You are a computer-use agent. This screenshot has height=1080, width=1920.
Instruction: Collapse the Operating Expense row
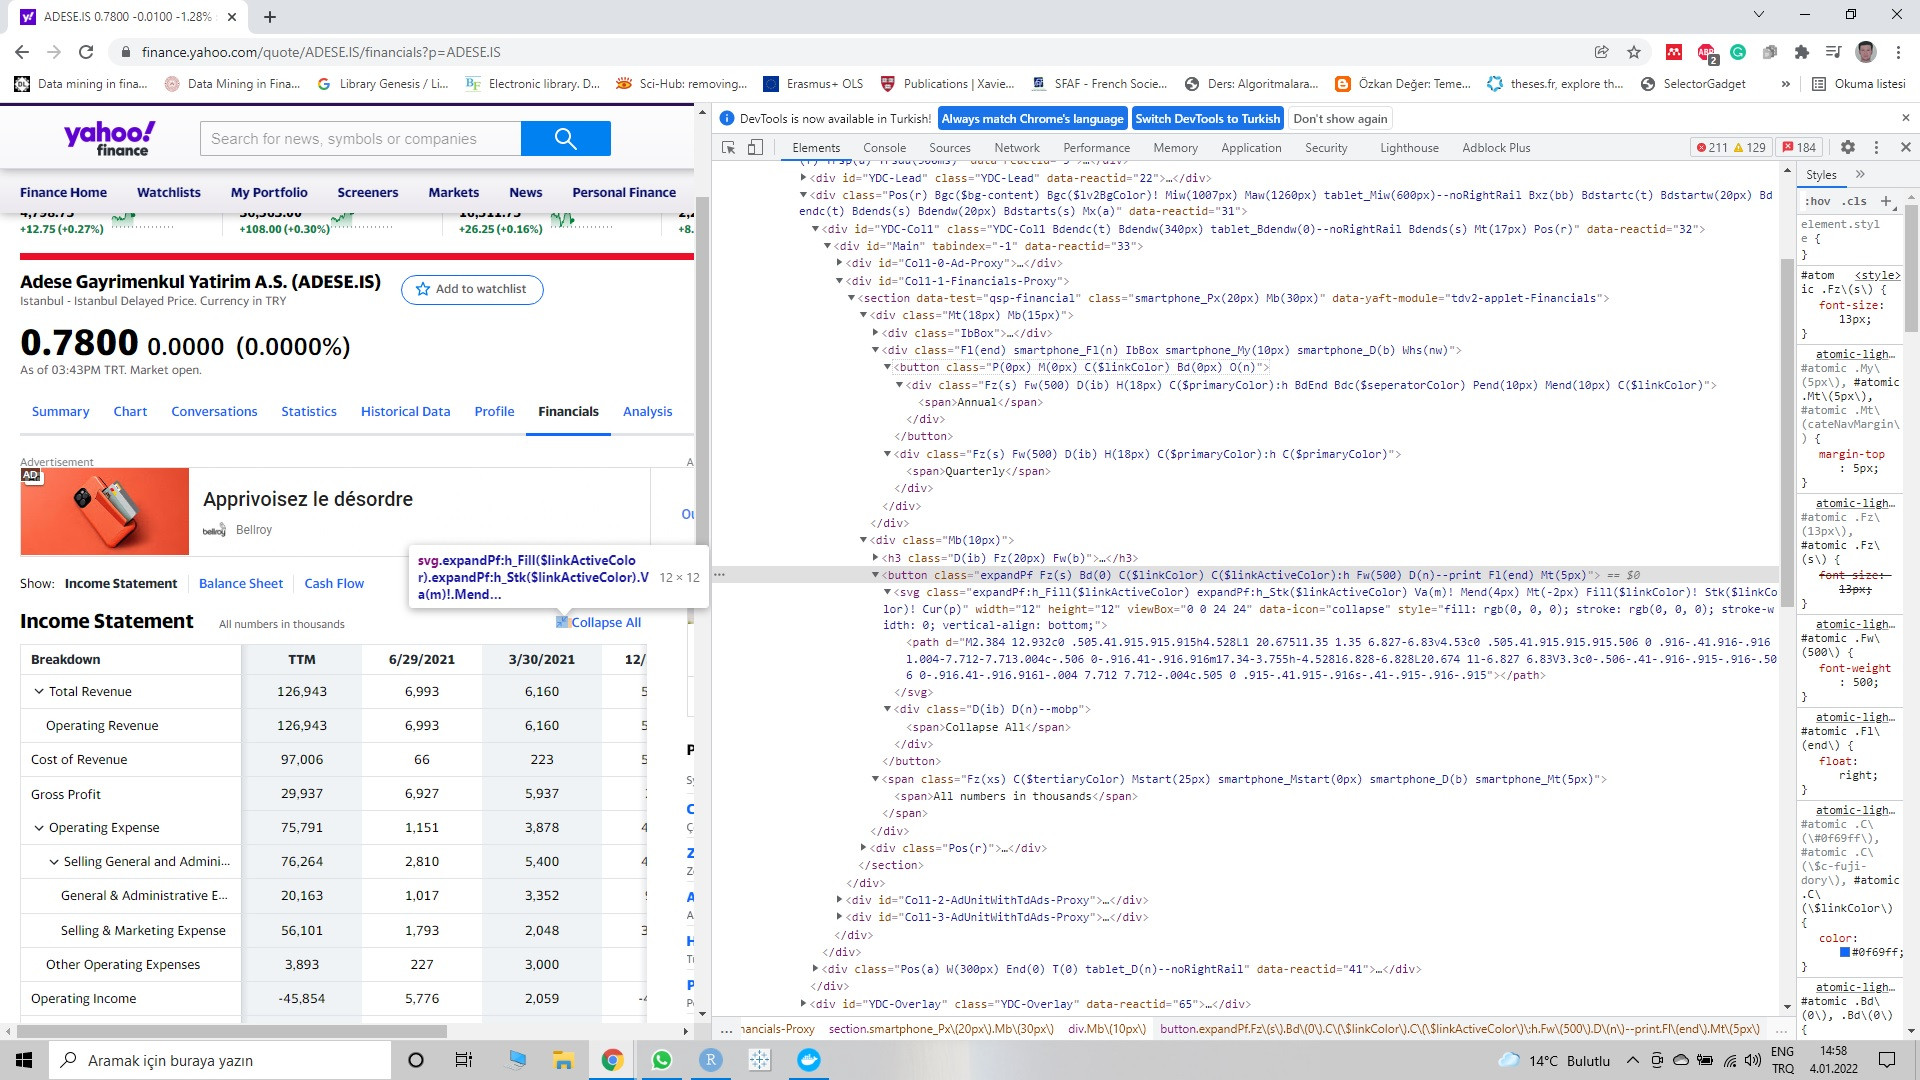point(39,828)
